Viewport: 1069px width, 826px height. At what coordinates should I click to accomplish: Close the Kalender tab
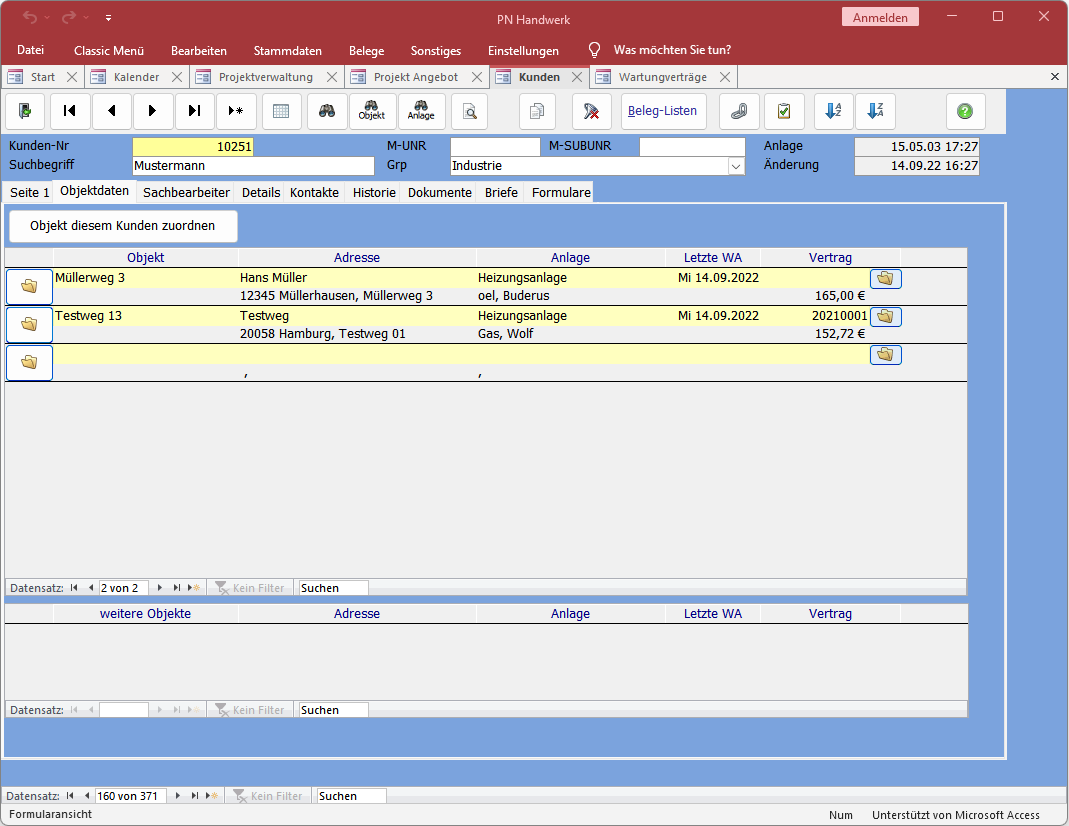177,77
